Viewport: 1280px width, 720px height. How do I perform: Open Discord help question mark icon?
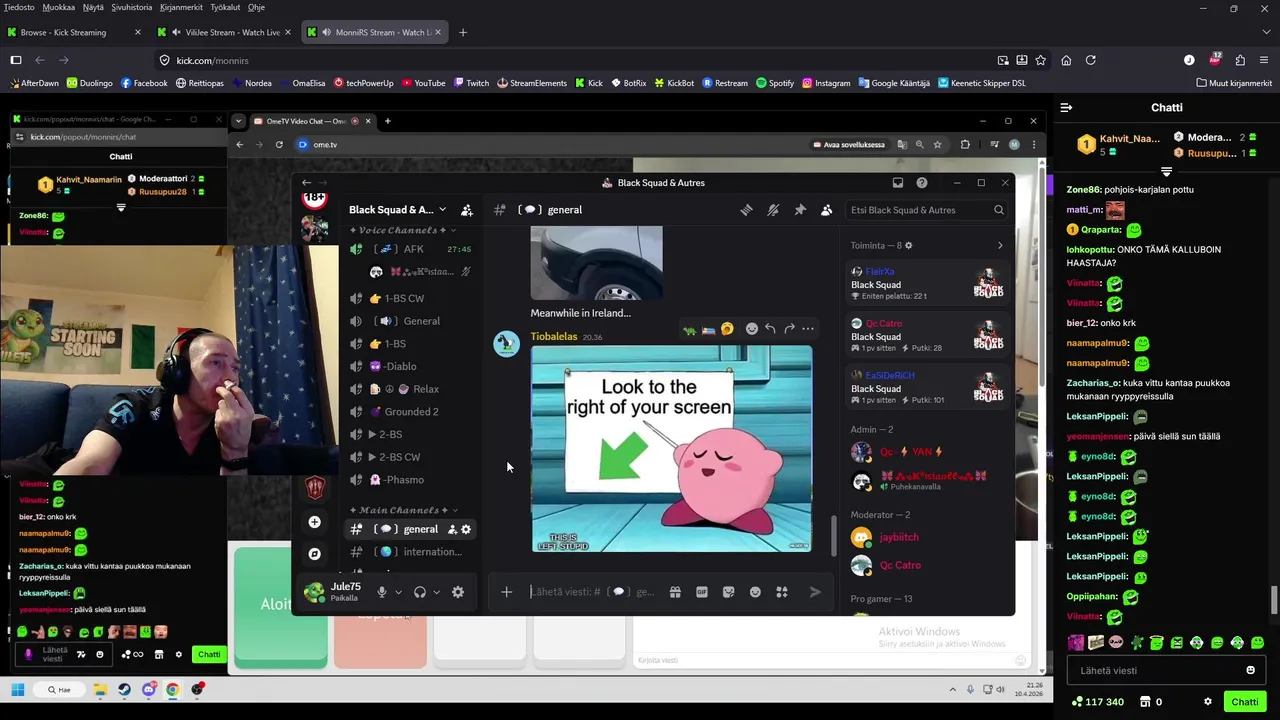pos(922,183)
